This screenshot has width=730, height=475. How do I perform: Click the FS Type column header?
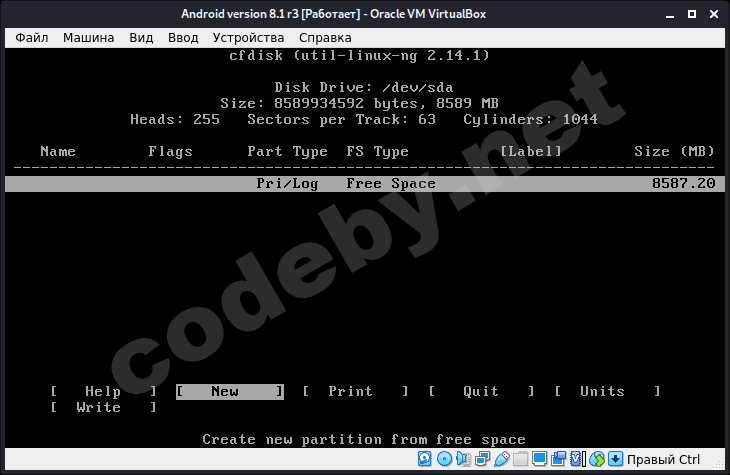(x=377, y=151)
